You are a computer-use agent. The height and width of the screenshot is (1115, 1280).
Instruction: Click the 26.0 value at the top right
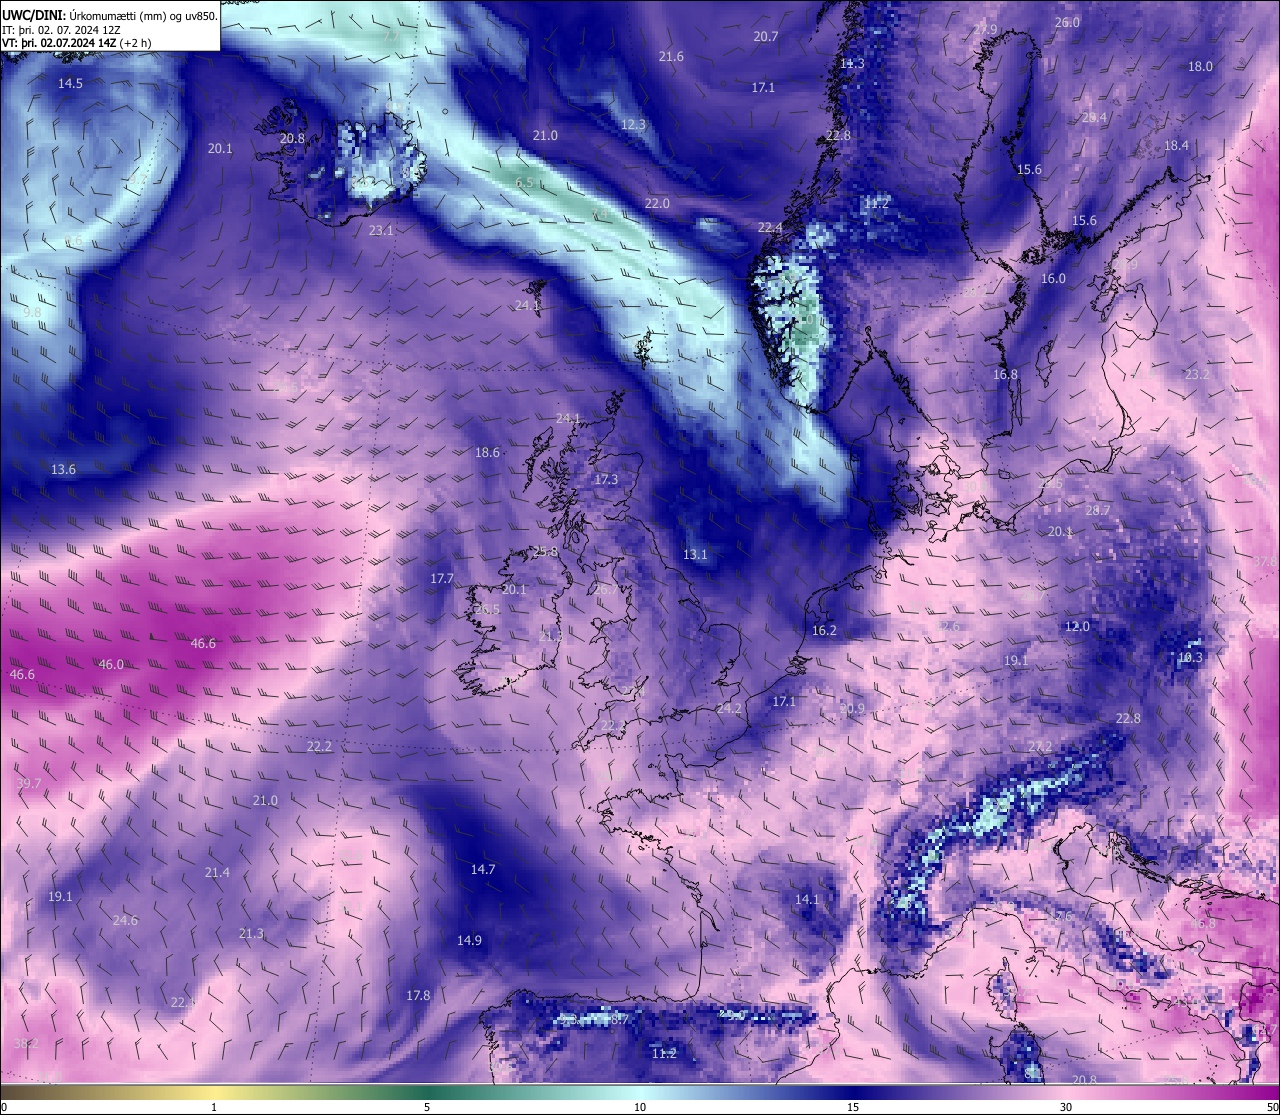click(x=1067, y=23)
